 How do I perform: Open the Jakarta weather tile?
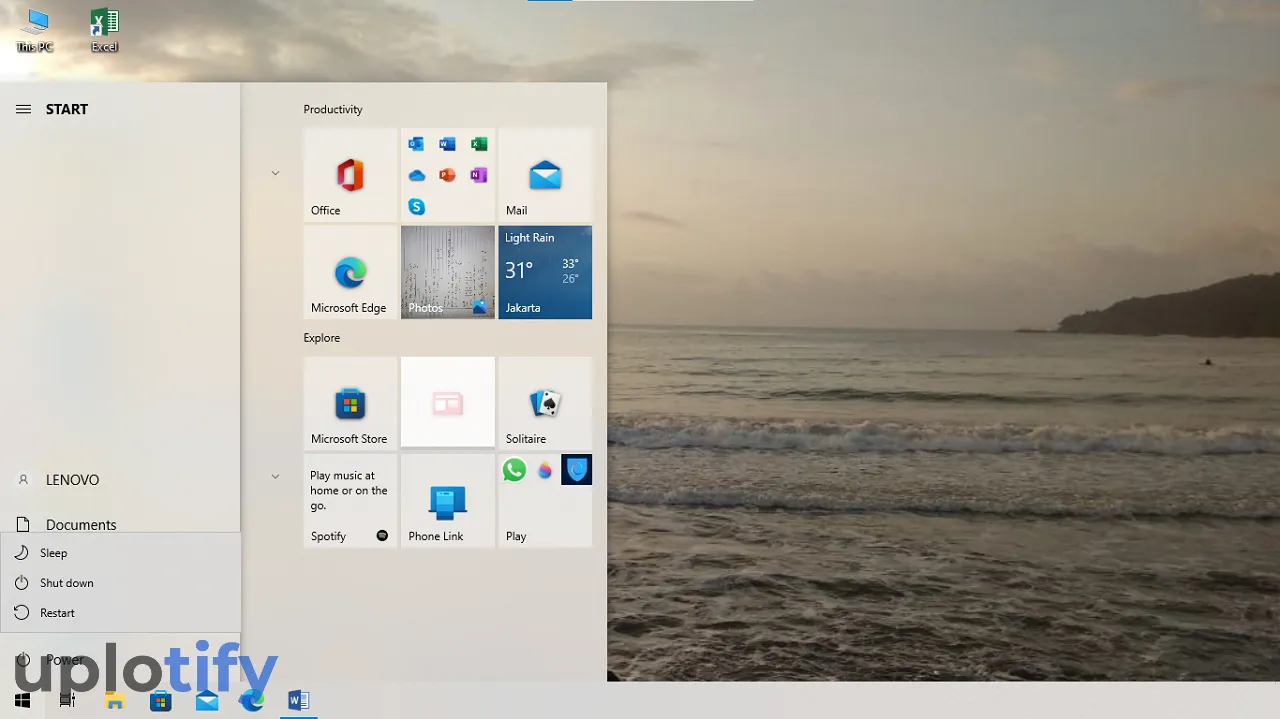click(545, 272)
